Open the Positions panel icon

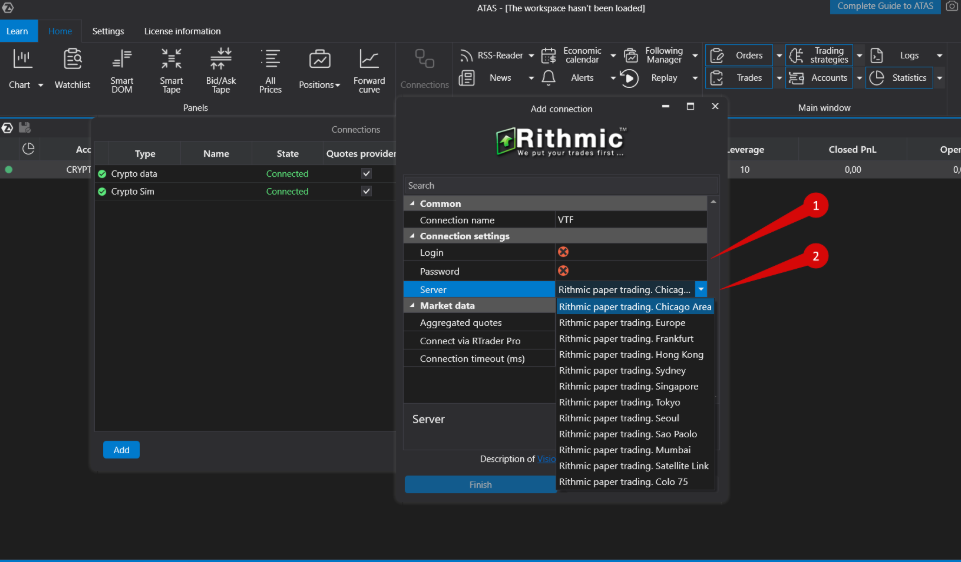[319, 60]
